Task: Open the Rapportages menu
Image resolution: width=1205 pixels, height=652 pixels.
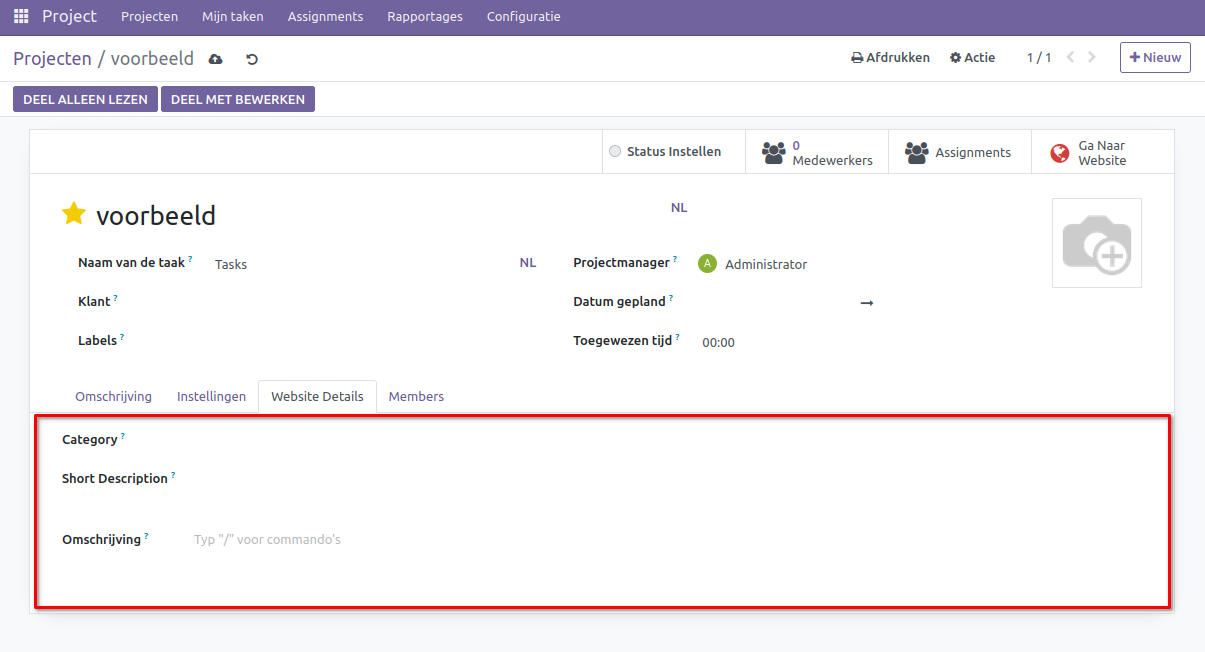Action: 425,17
